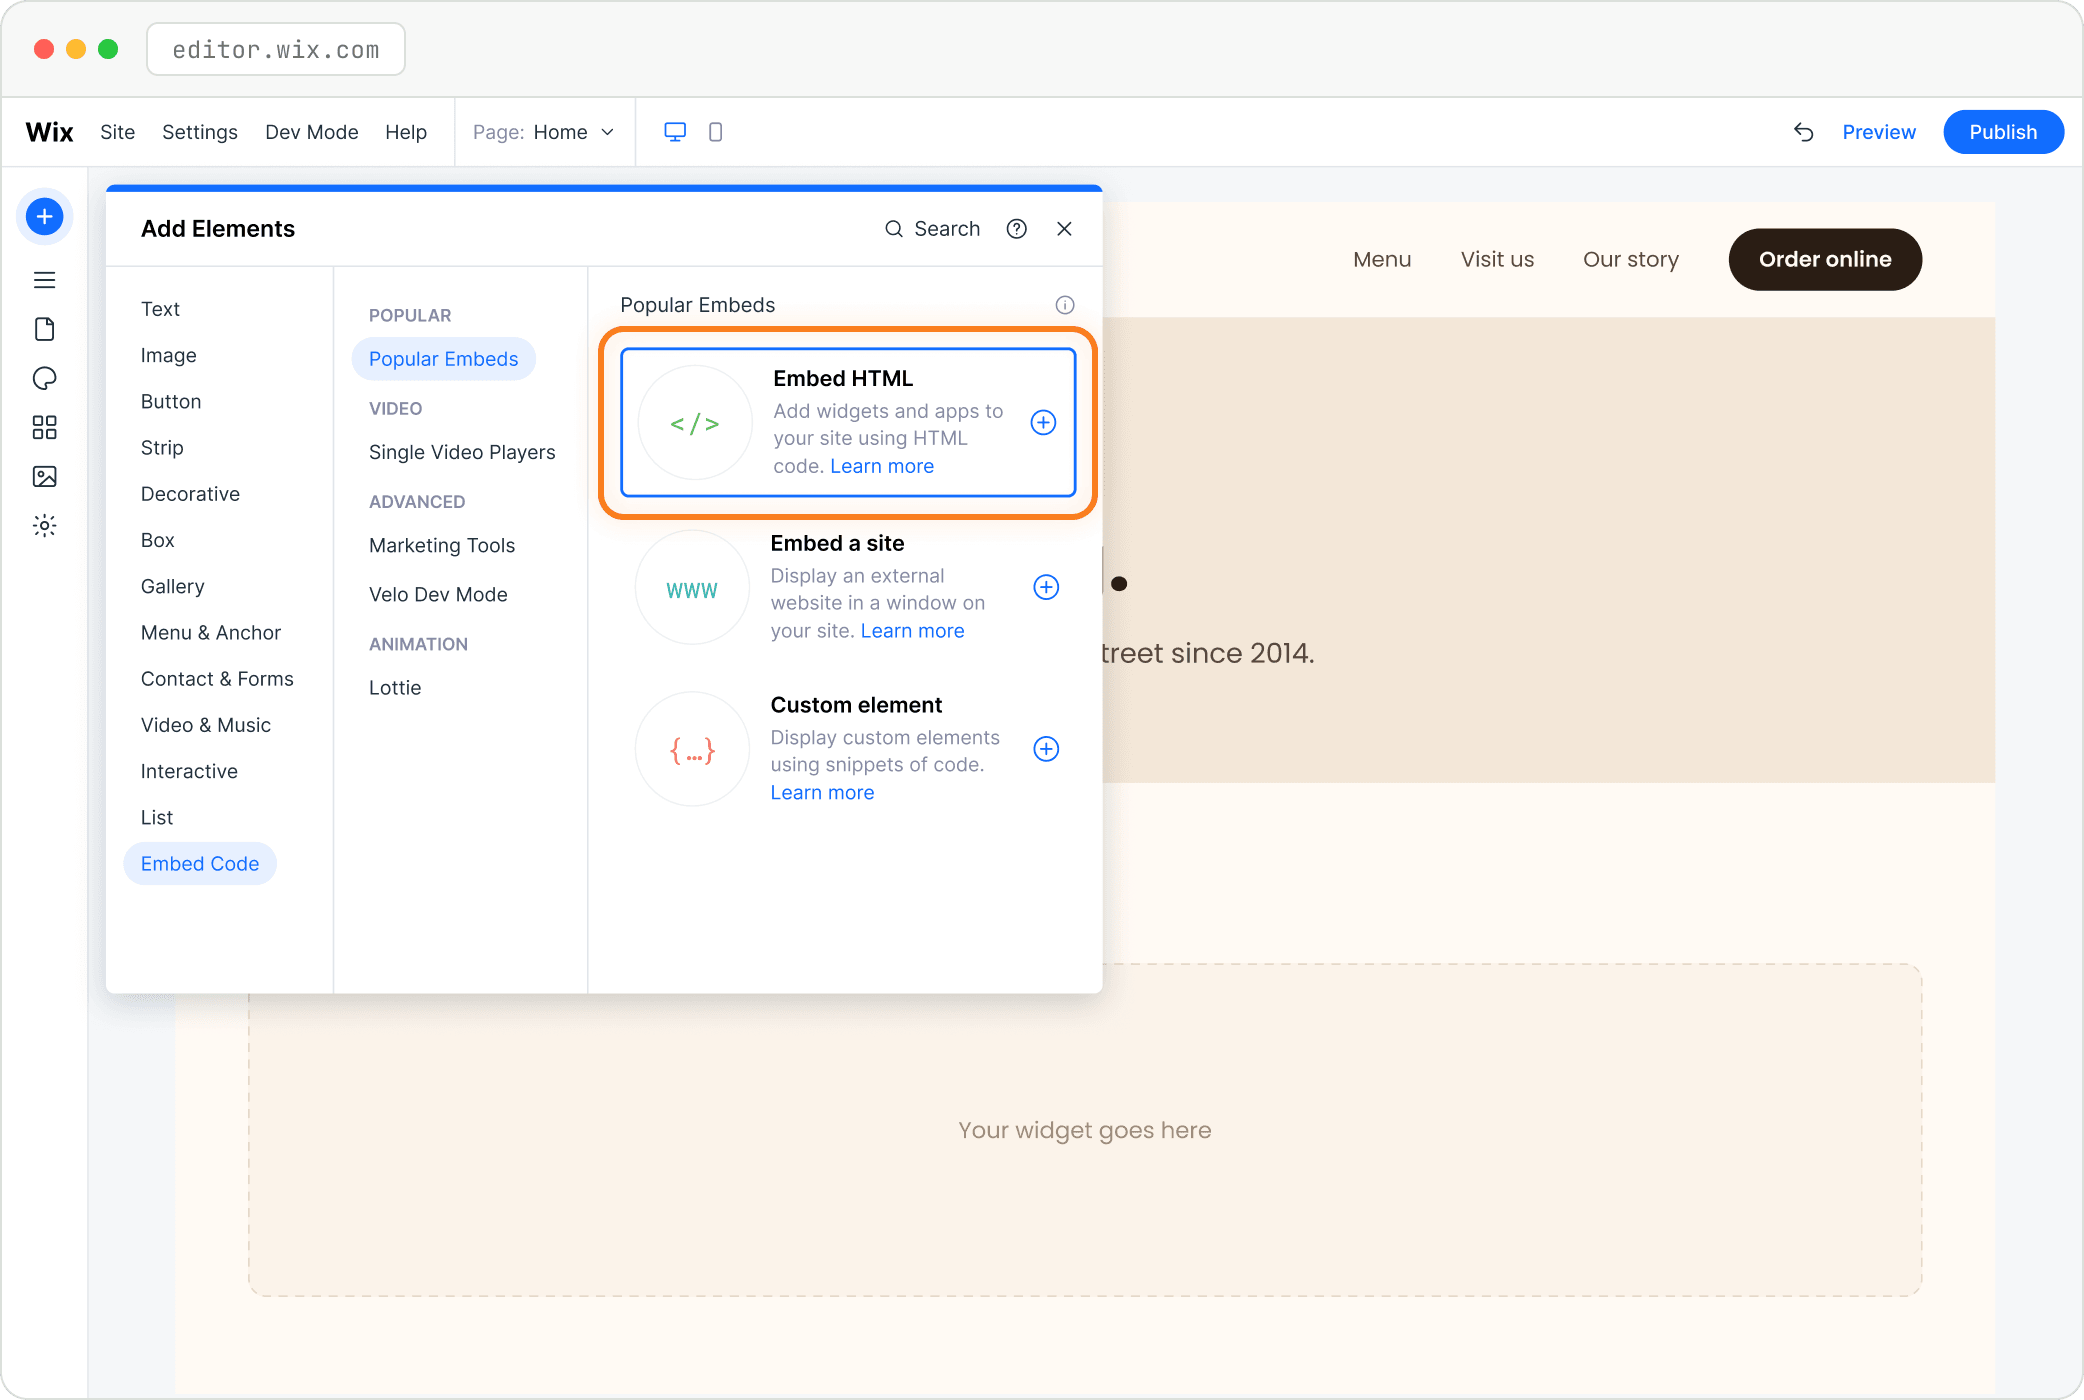Viewport: 2084px width, 1400px height.
Task: Select the Text category
Action: point(160,309)
